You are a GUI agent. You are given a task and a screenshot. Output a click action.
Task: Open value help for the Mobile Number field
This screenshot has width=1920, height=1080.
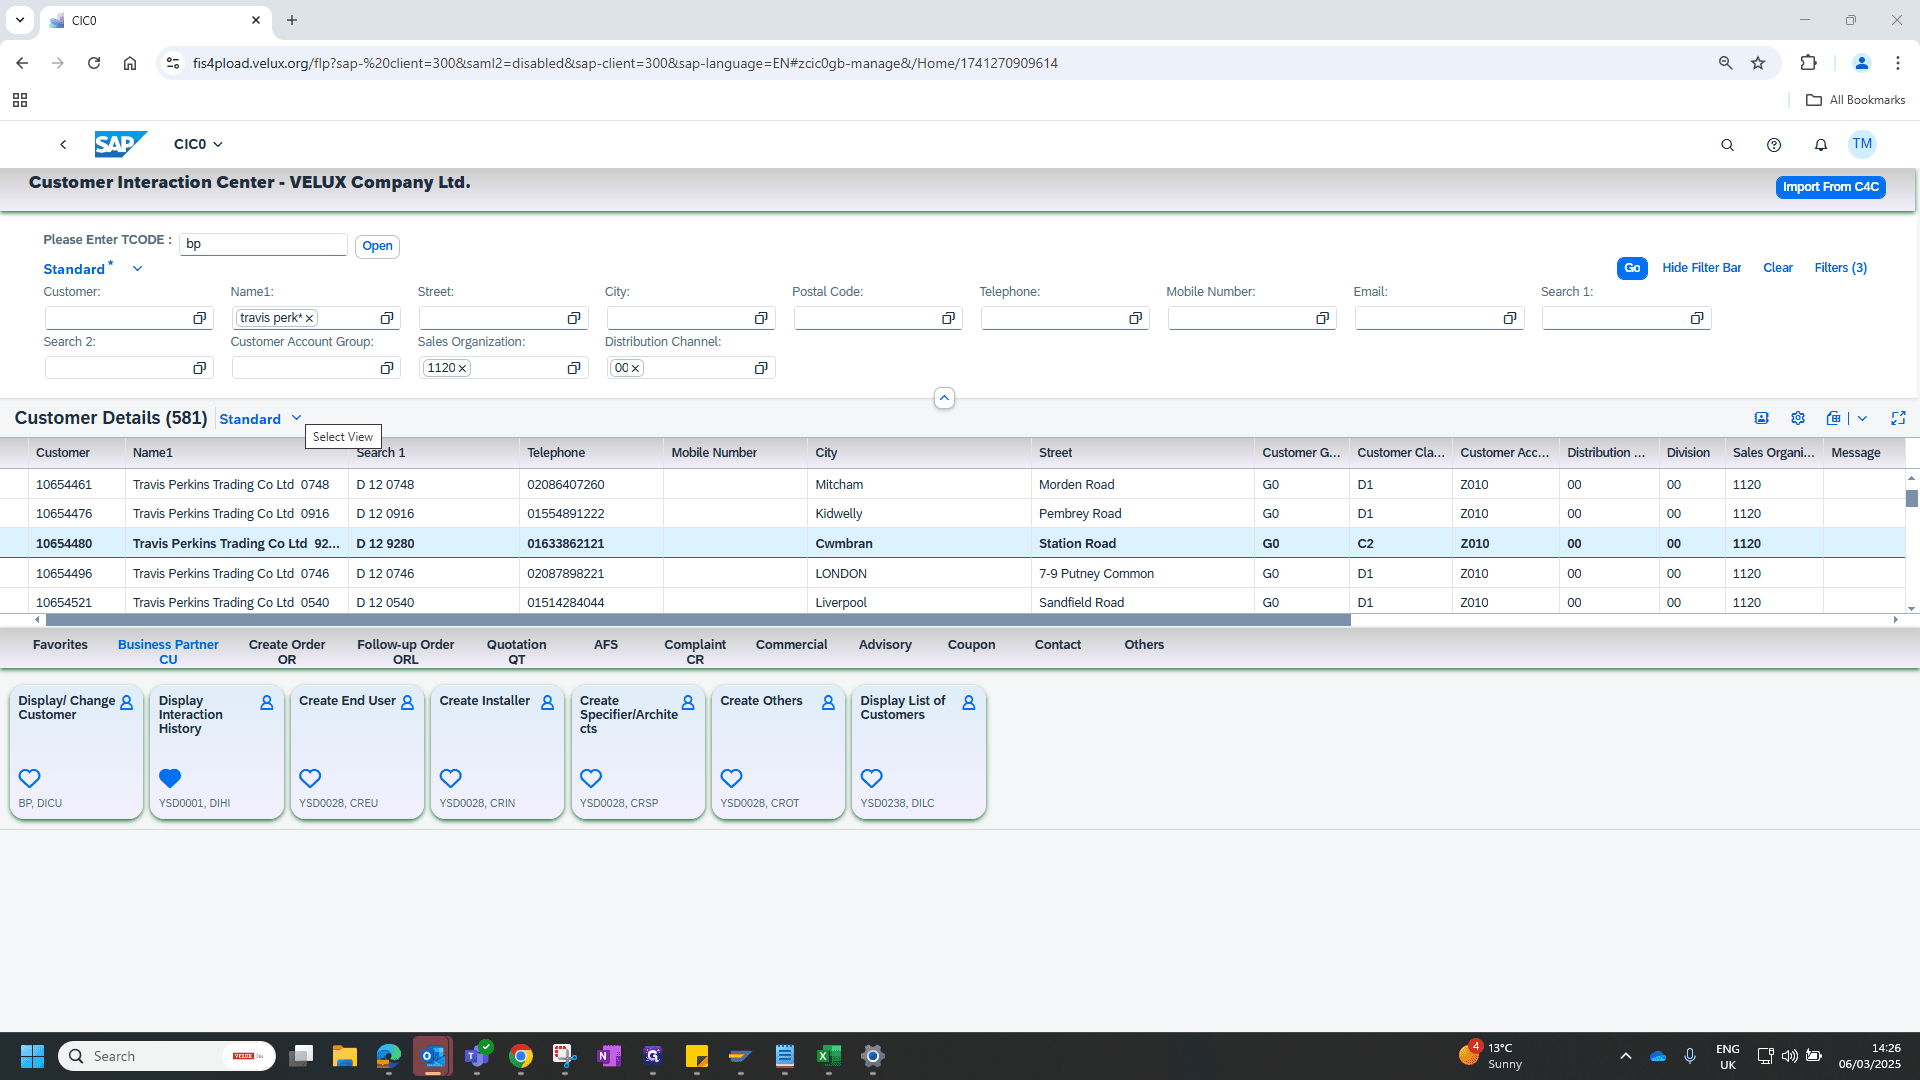pos(1323,318)
